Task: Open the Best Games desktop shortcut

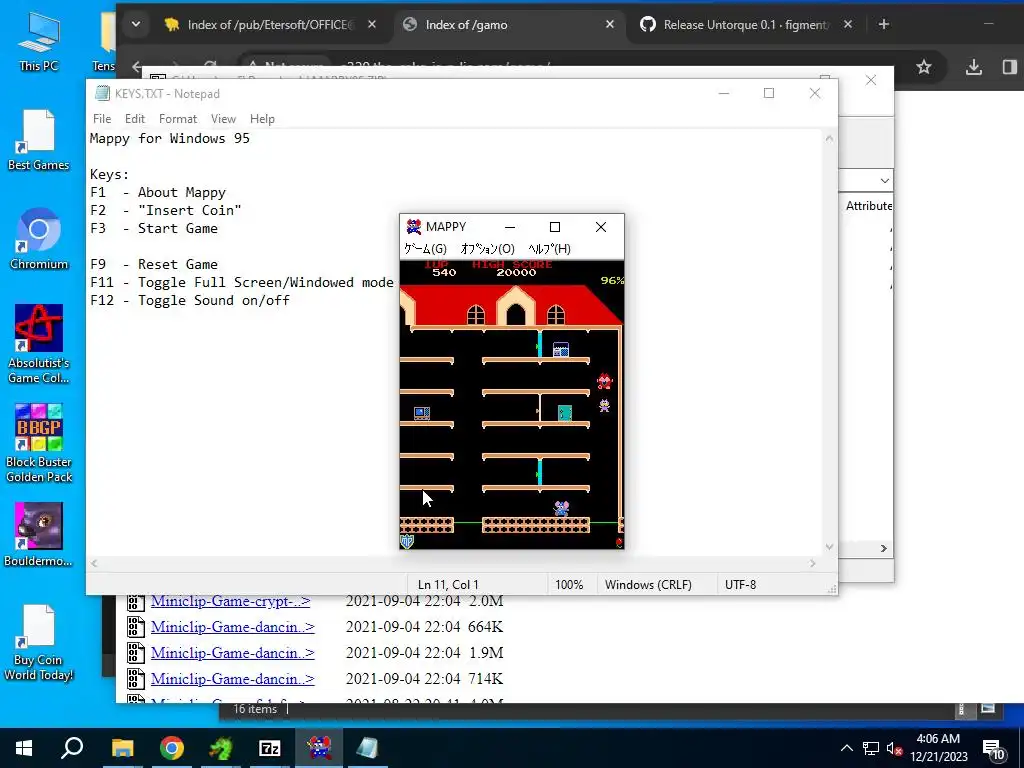Action: pos(39,140)
